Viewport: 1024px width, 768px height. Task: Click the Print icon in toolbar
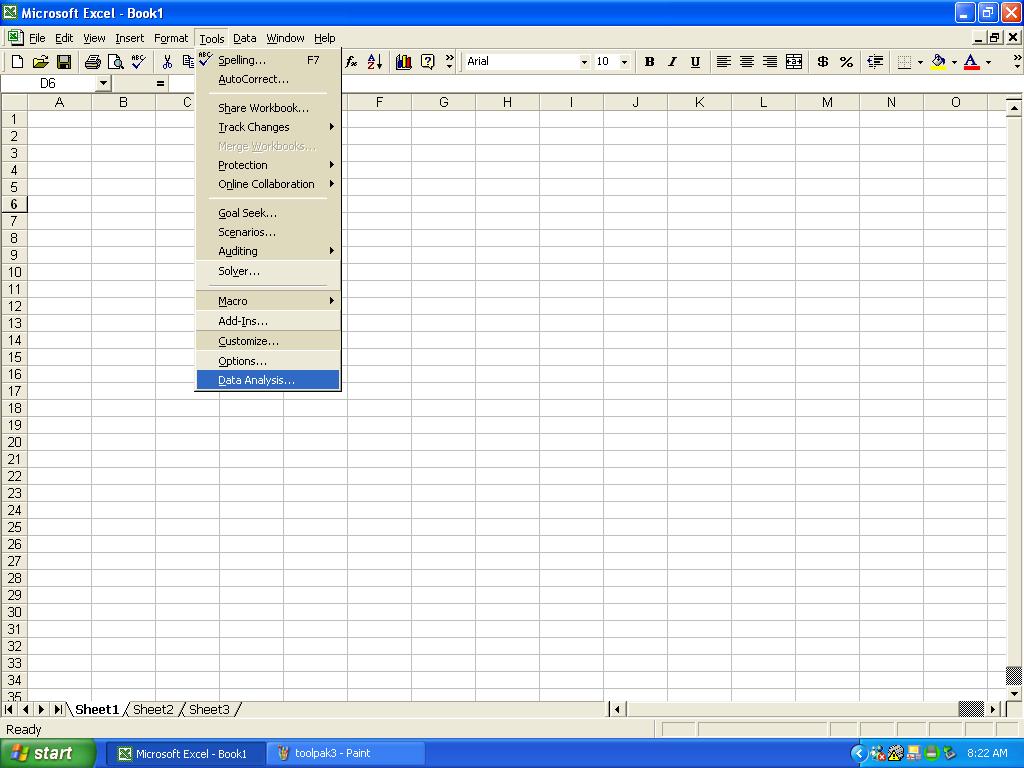[93, 62]
